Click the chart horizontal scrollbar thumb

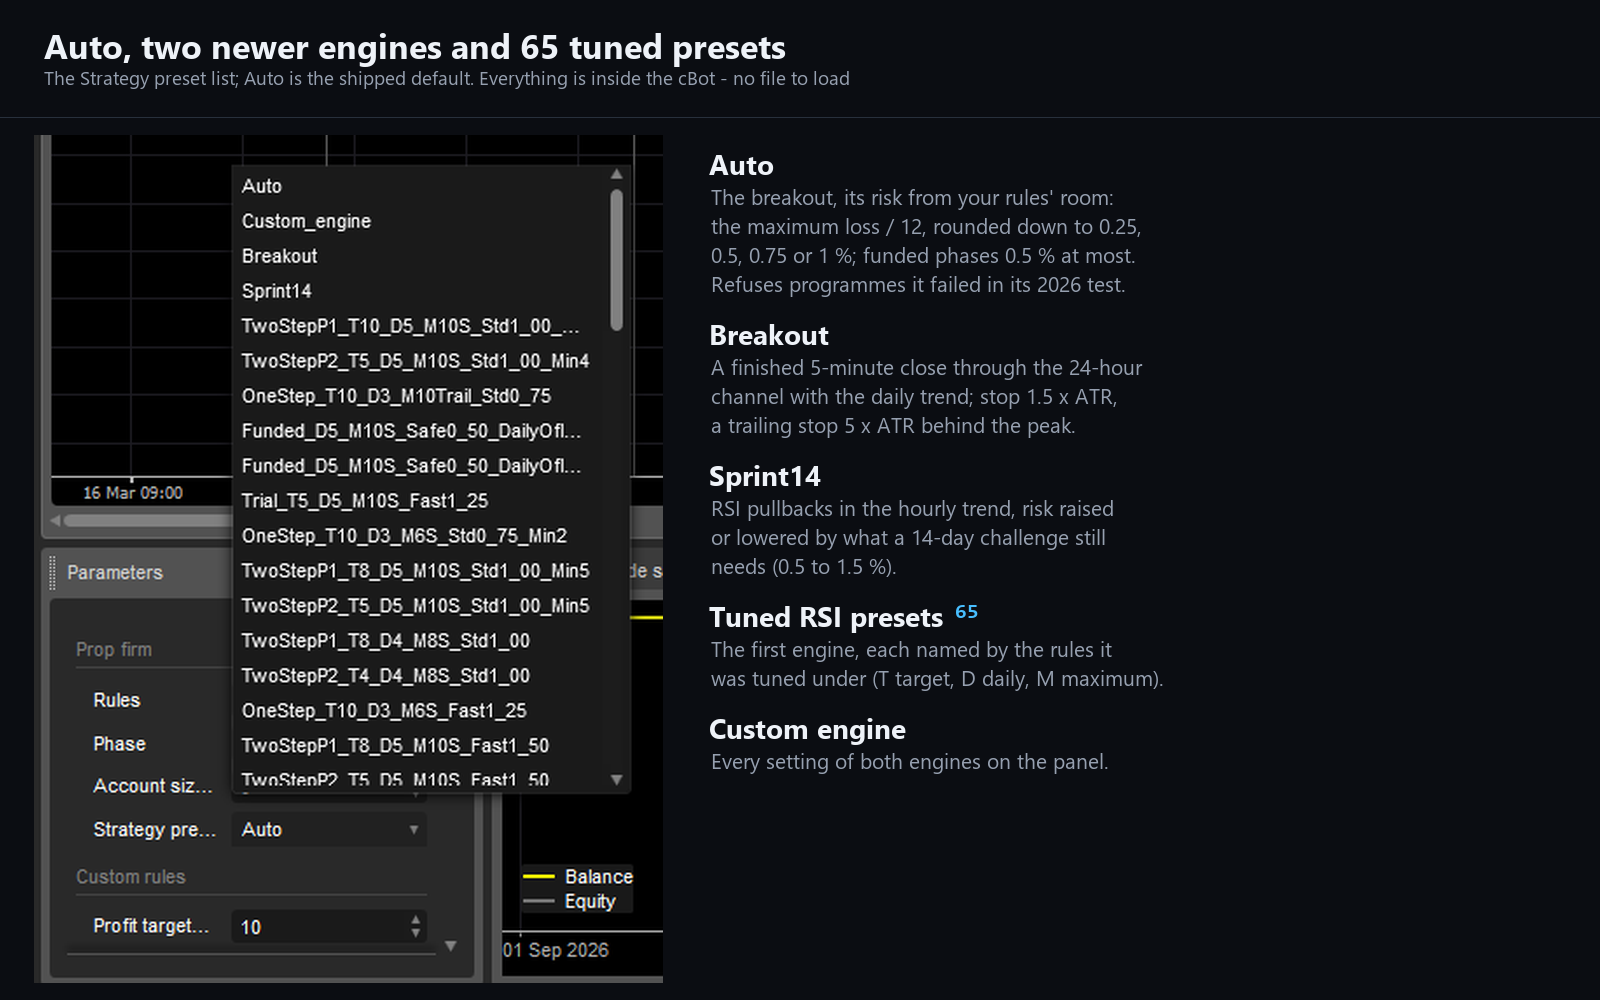[148, 520]
